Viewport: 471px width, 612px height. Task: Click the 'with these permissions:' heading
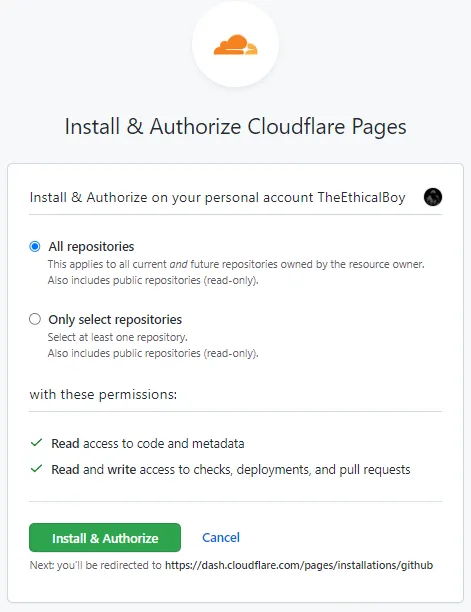click(103, 394)
